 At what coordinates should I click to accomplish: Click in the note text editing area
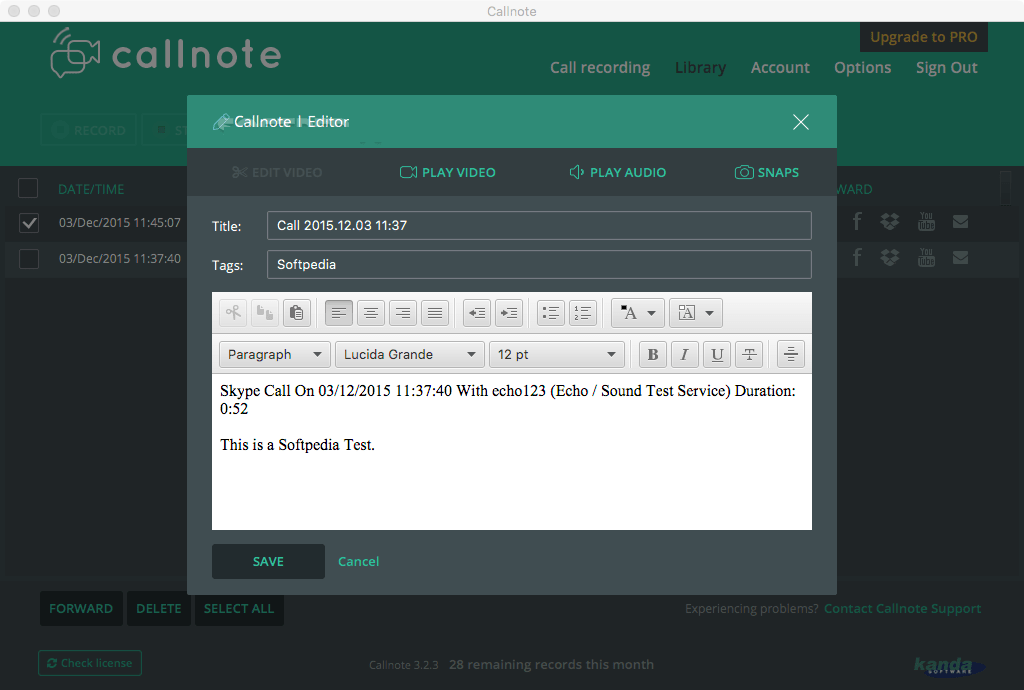point(512,452)
